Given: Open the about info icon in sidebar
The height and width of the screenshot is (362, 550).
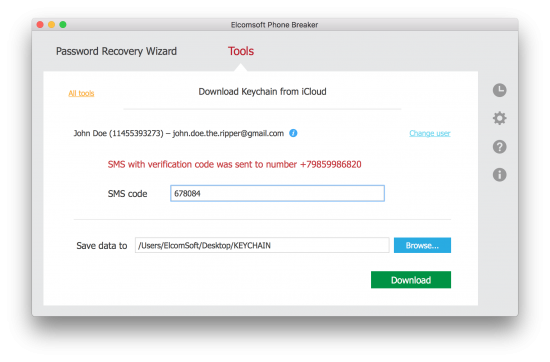Looking at the screenshot, I should point(499,175).
